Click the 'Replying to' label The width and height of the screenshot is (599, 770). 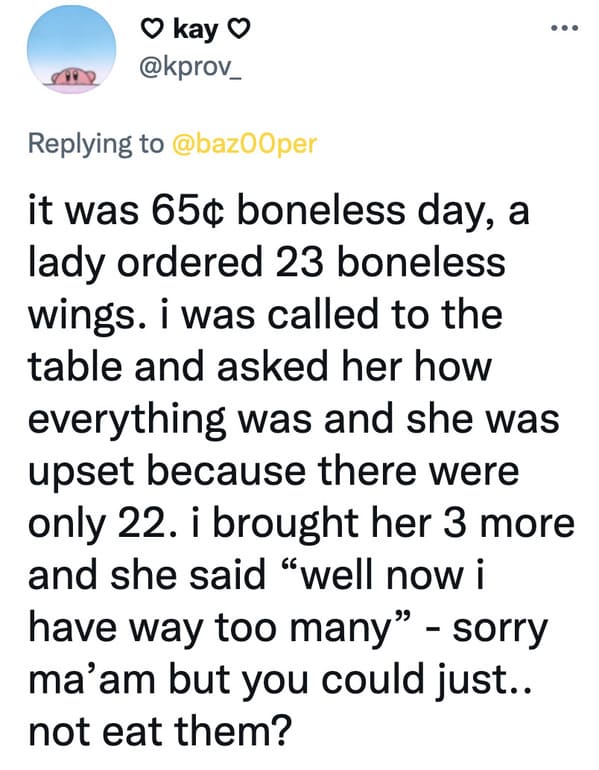coord(96,143)
